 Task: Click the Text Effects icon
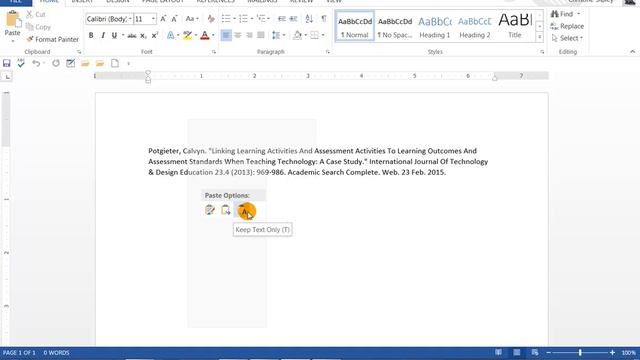(x=171, y=36)
